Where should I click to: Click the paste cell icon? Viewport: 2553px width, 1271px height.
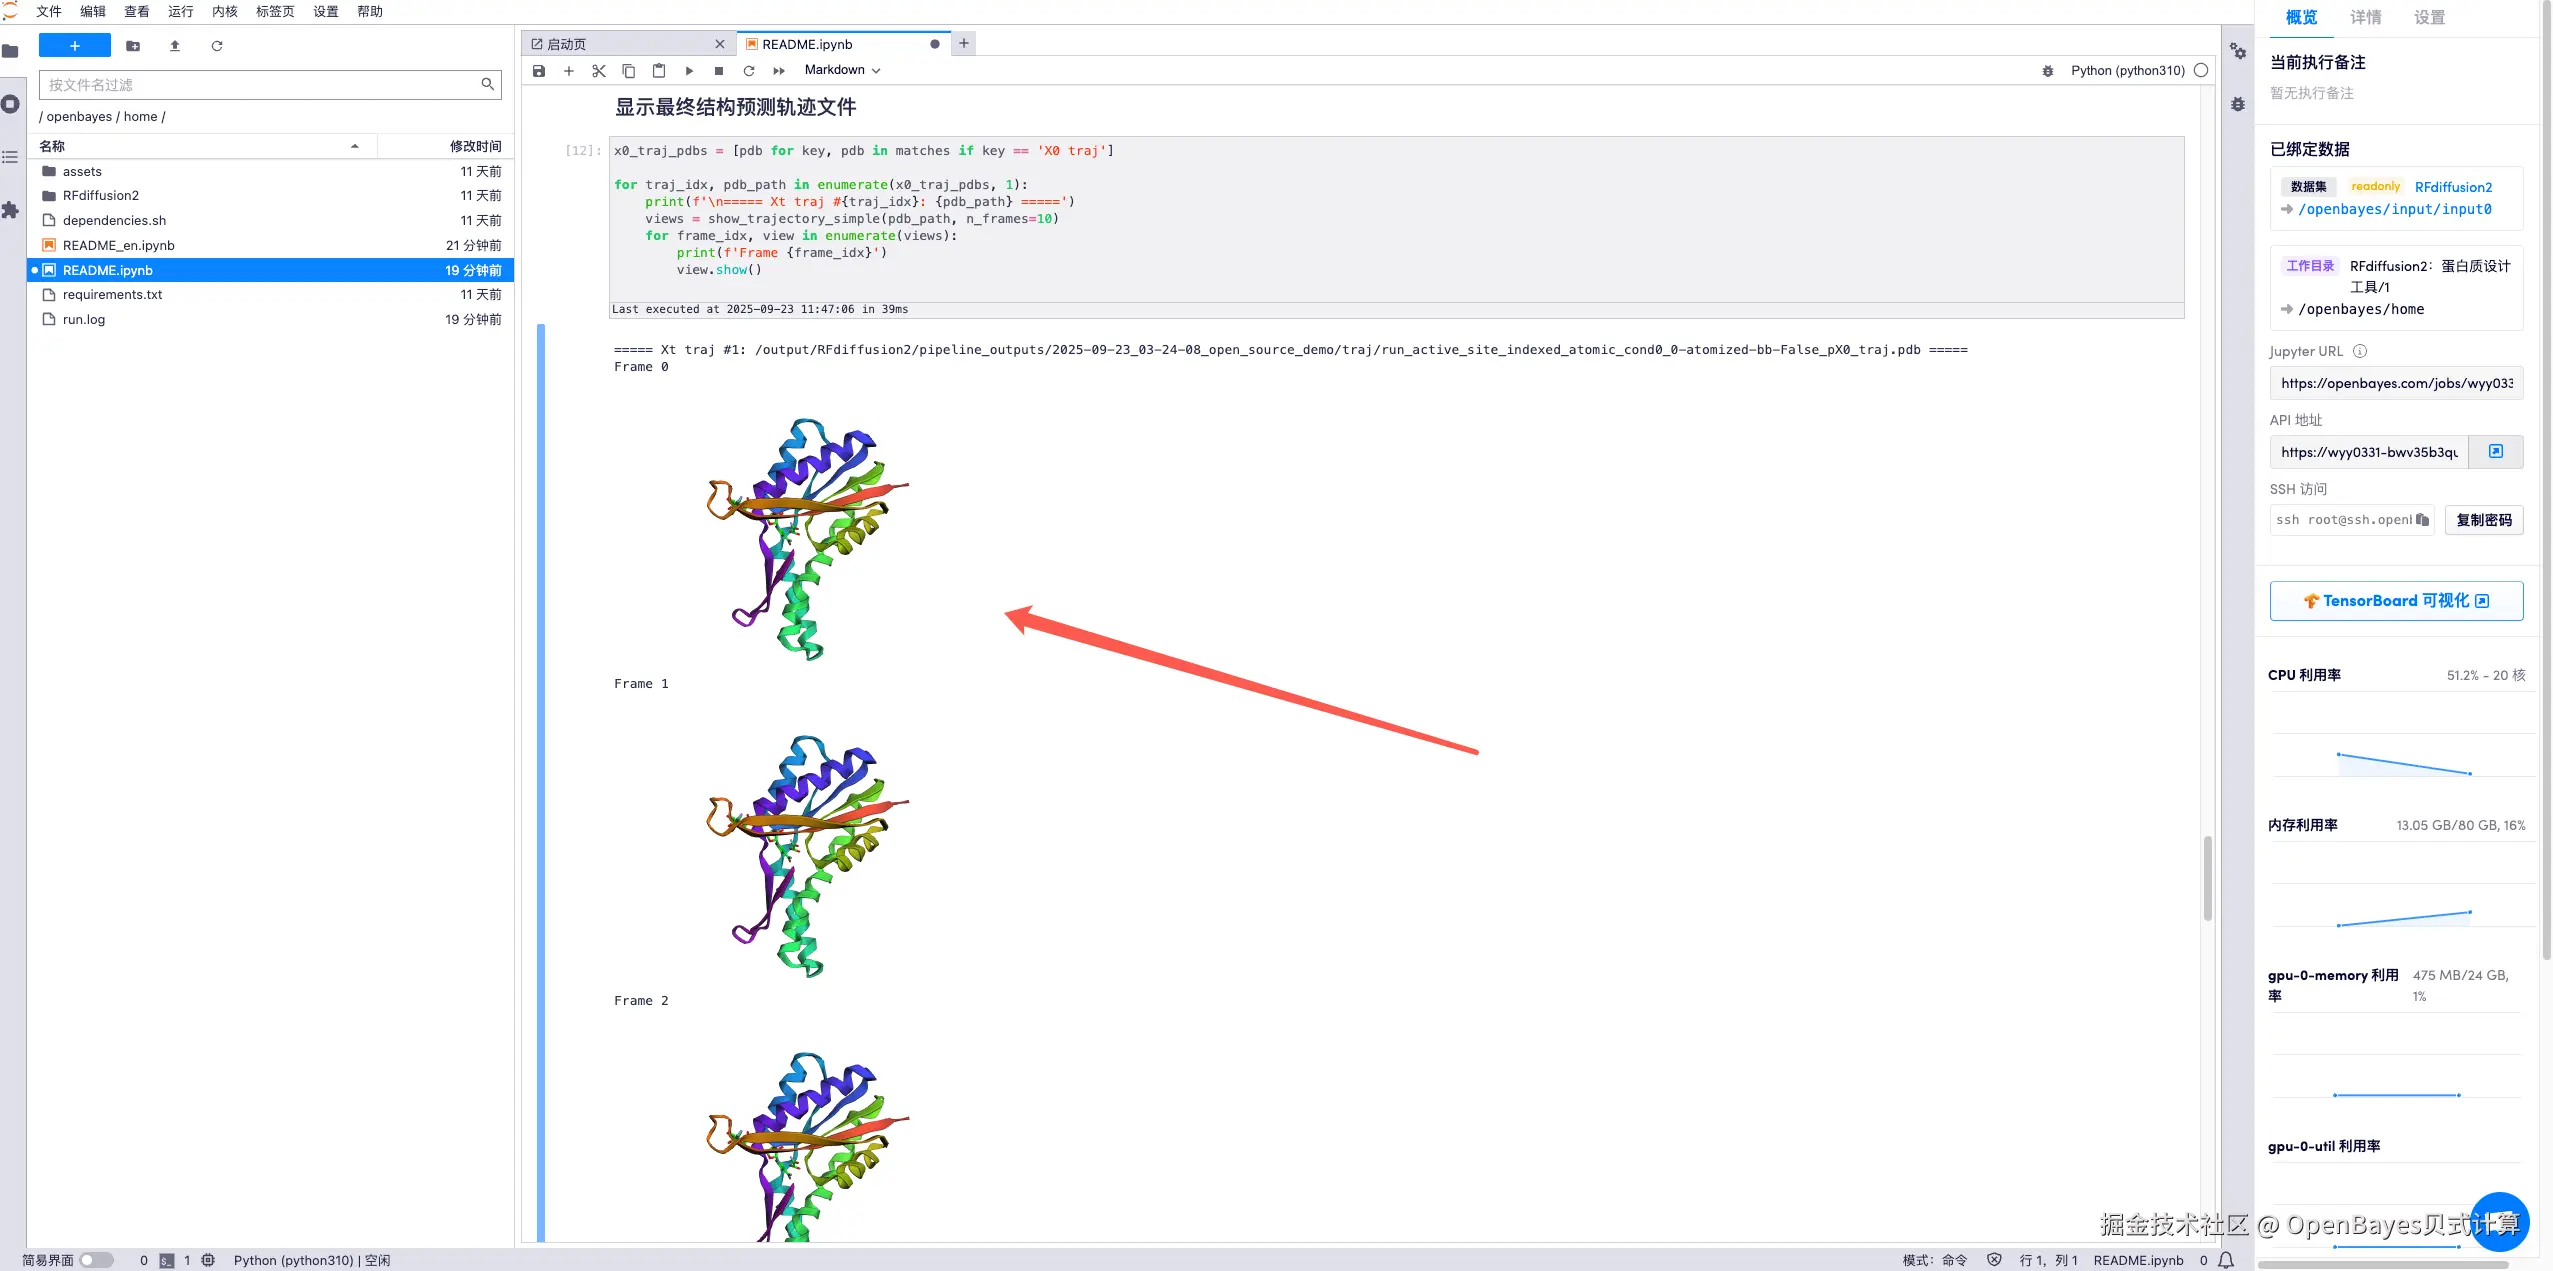coord(659,71)
